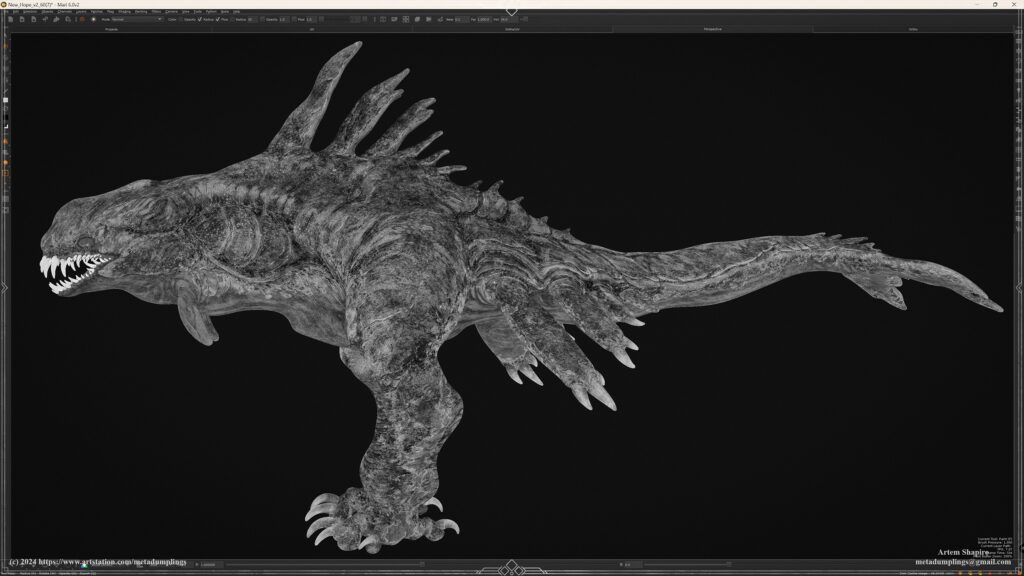Switch to the UV view tab
Screen dimensions: 1024x576
[x=311, y=29]
